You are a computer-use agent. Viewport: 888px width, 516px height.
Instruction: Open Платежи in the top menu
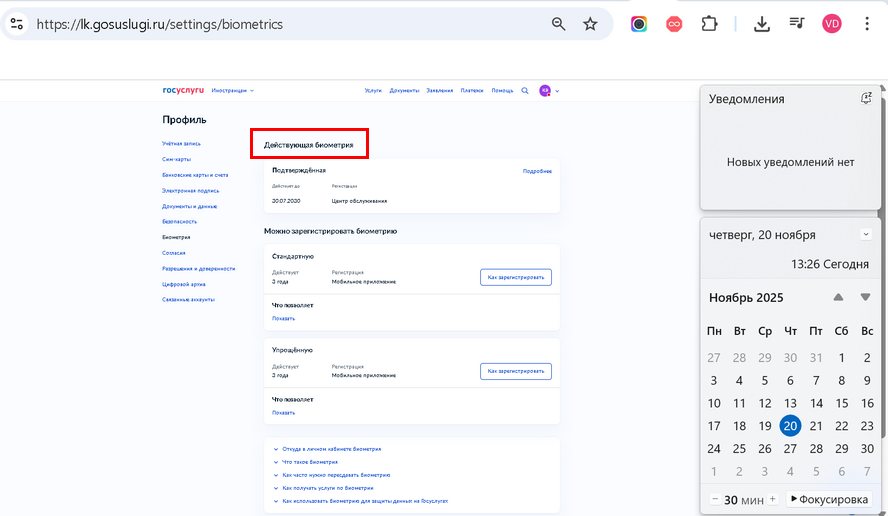pyautogui.click(x=472, y=91)
